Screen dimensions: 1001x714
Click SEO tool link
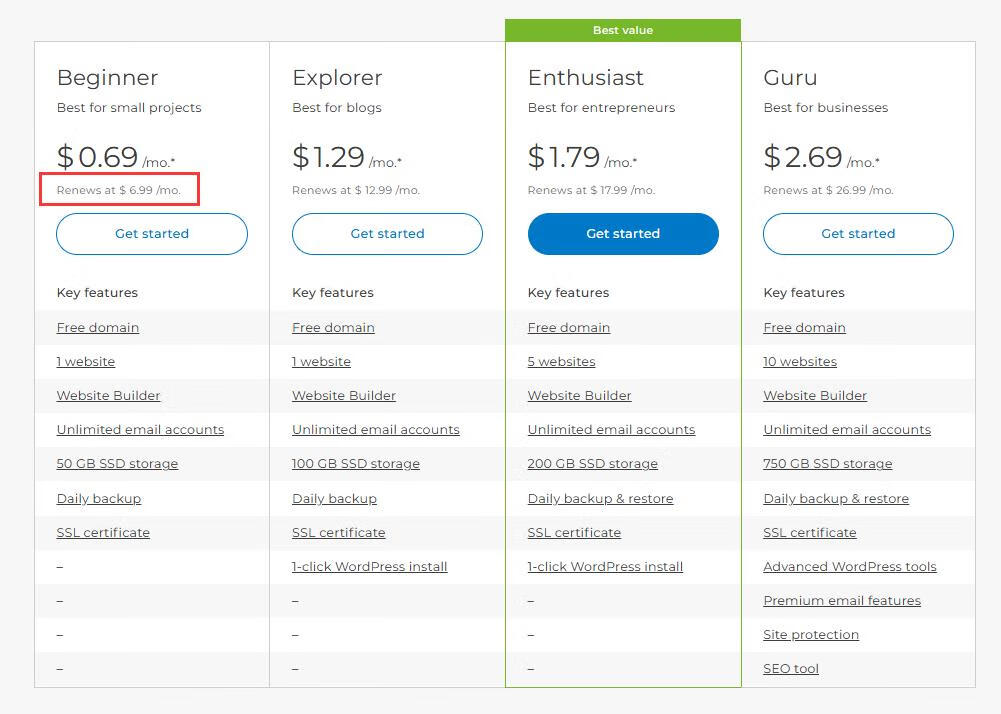click(x=791, y=669)
